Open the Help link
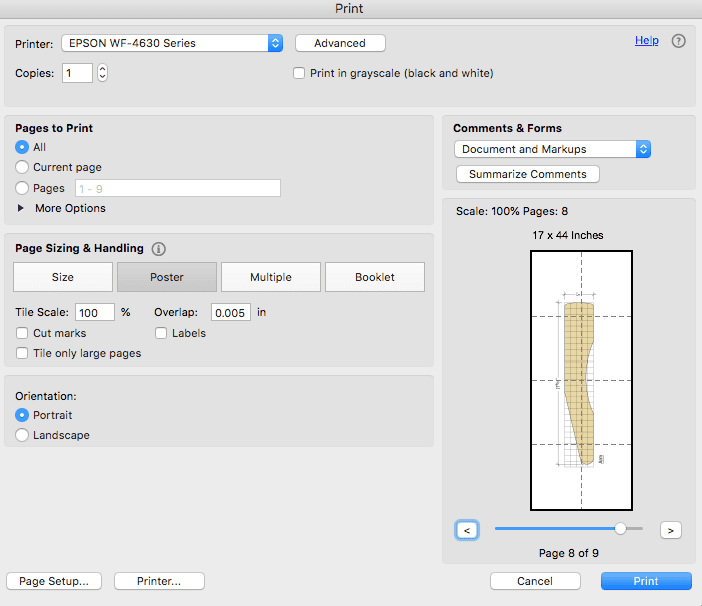The image size is (702, 606). tap(646, 41)
